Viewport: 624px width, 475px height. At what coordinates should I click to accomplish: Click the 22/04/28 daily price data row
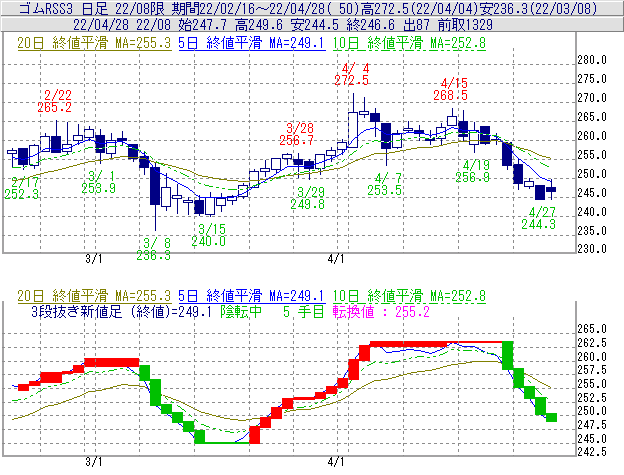click(x=283, y=25)
